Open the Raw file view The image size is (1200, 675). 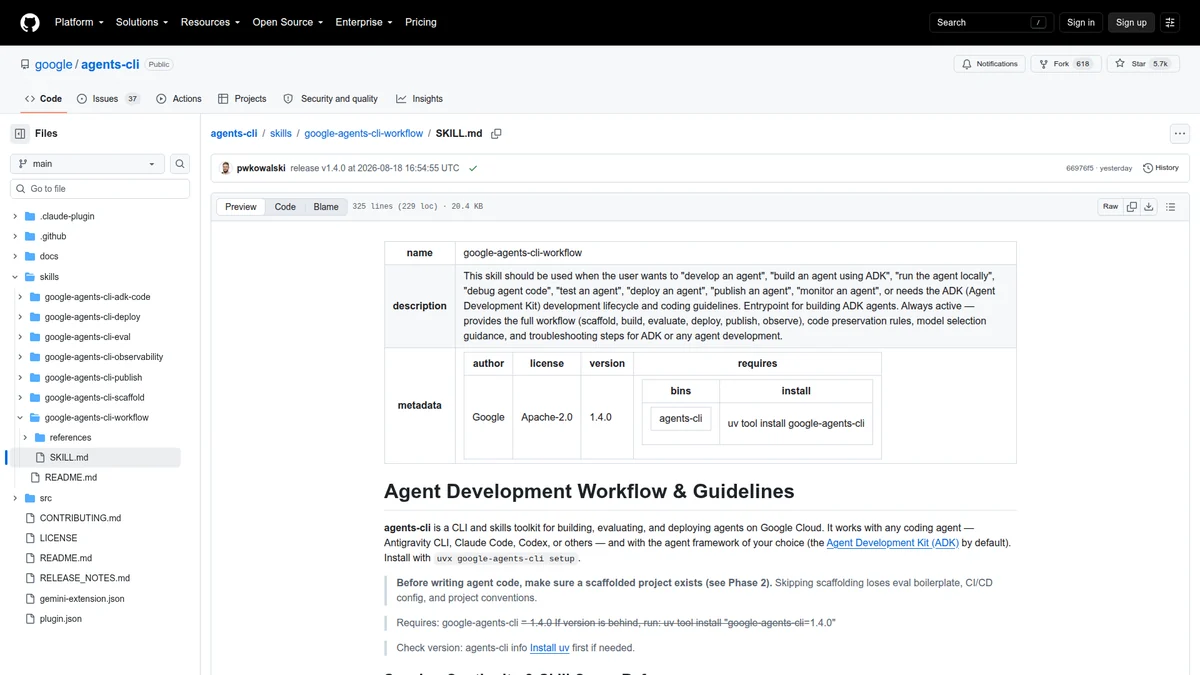pyautogui.click(x=1110, y=207)
